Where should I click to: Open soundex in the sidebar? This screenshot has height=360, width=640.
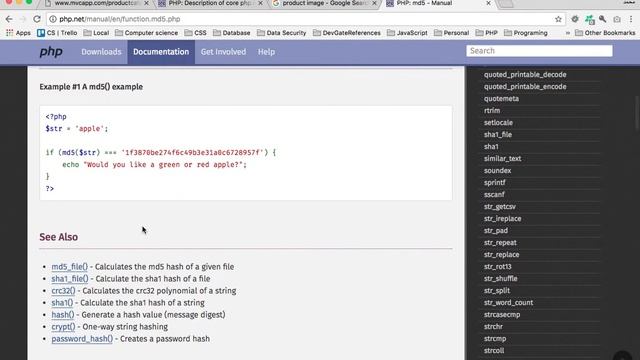click(497, 171)
